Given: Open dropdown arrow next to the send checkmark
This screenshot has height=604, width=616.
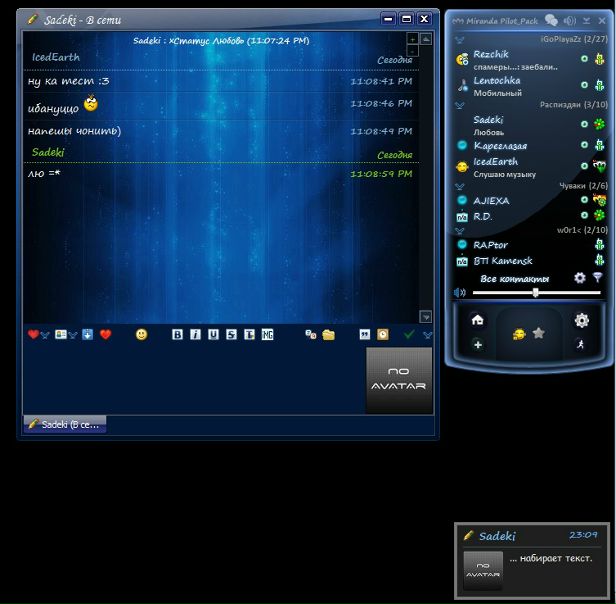Looking at the screenshot, I should click(427, 334).
